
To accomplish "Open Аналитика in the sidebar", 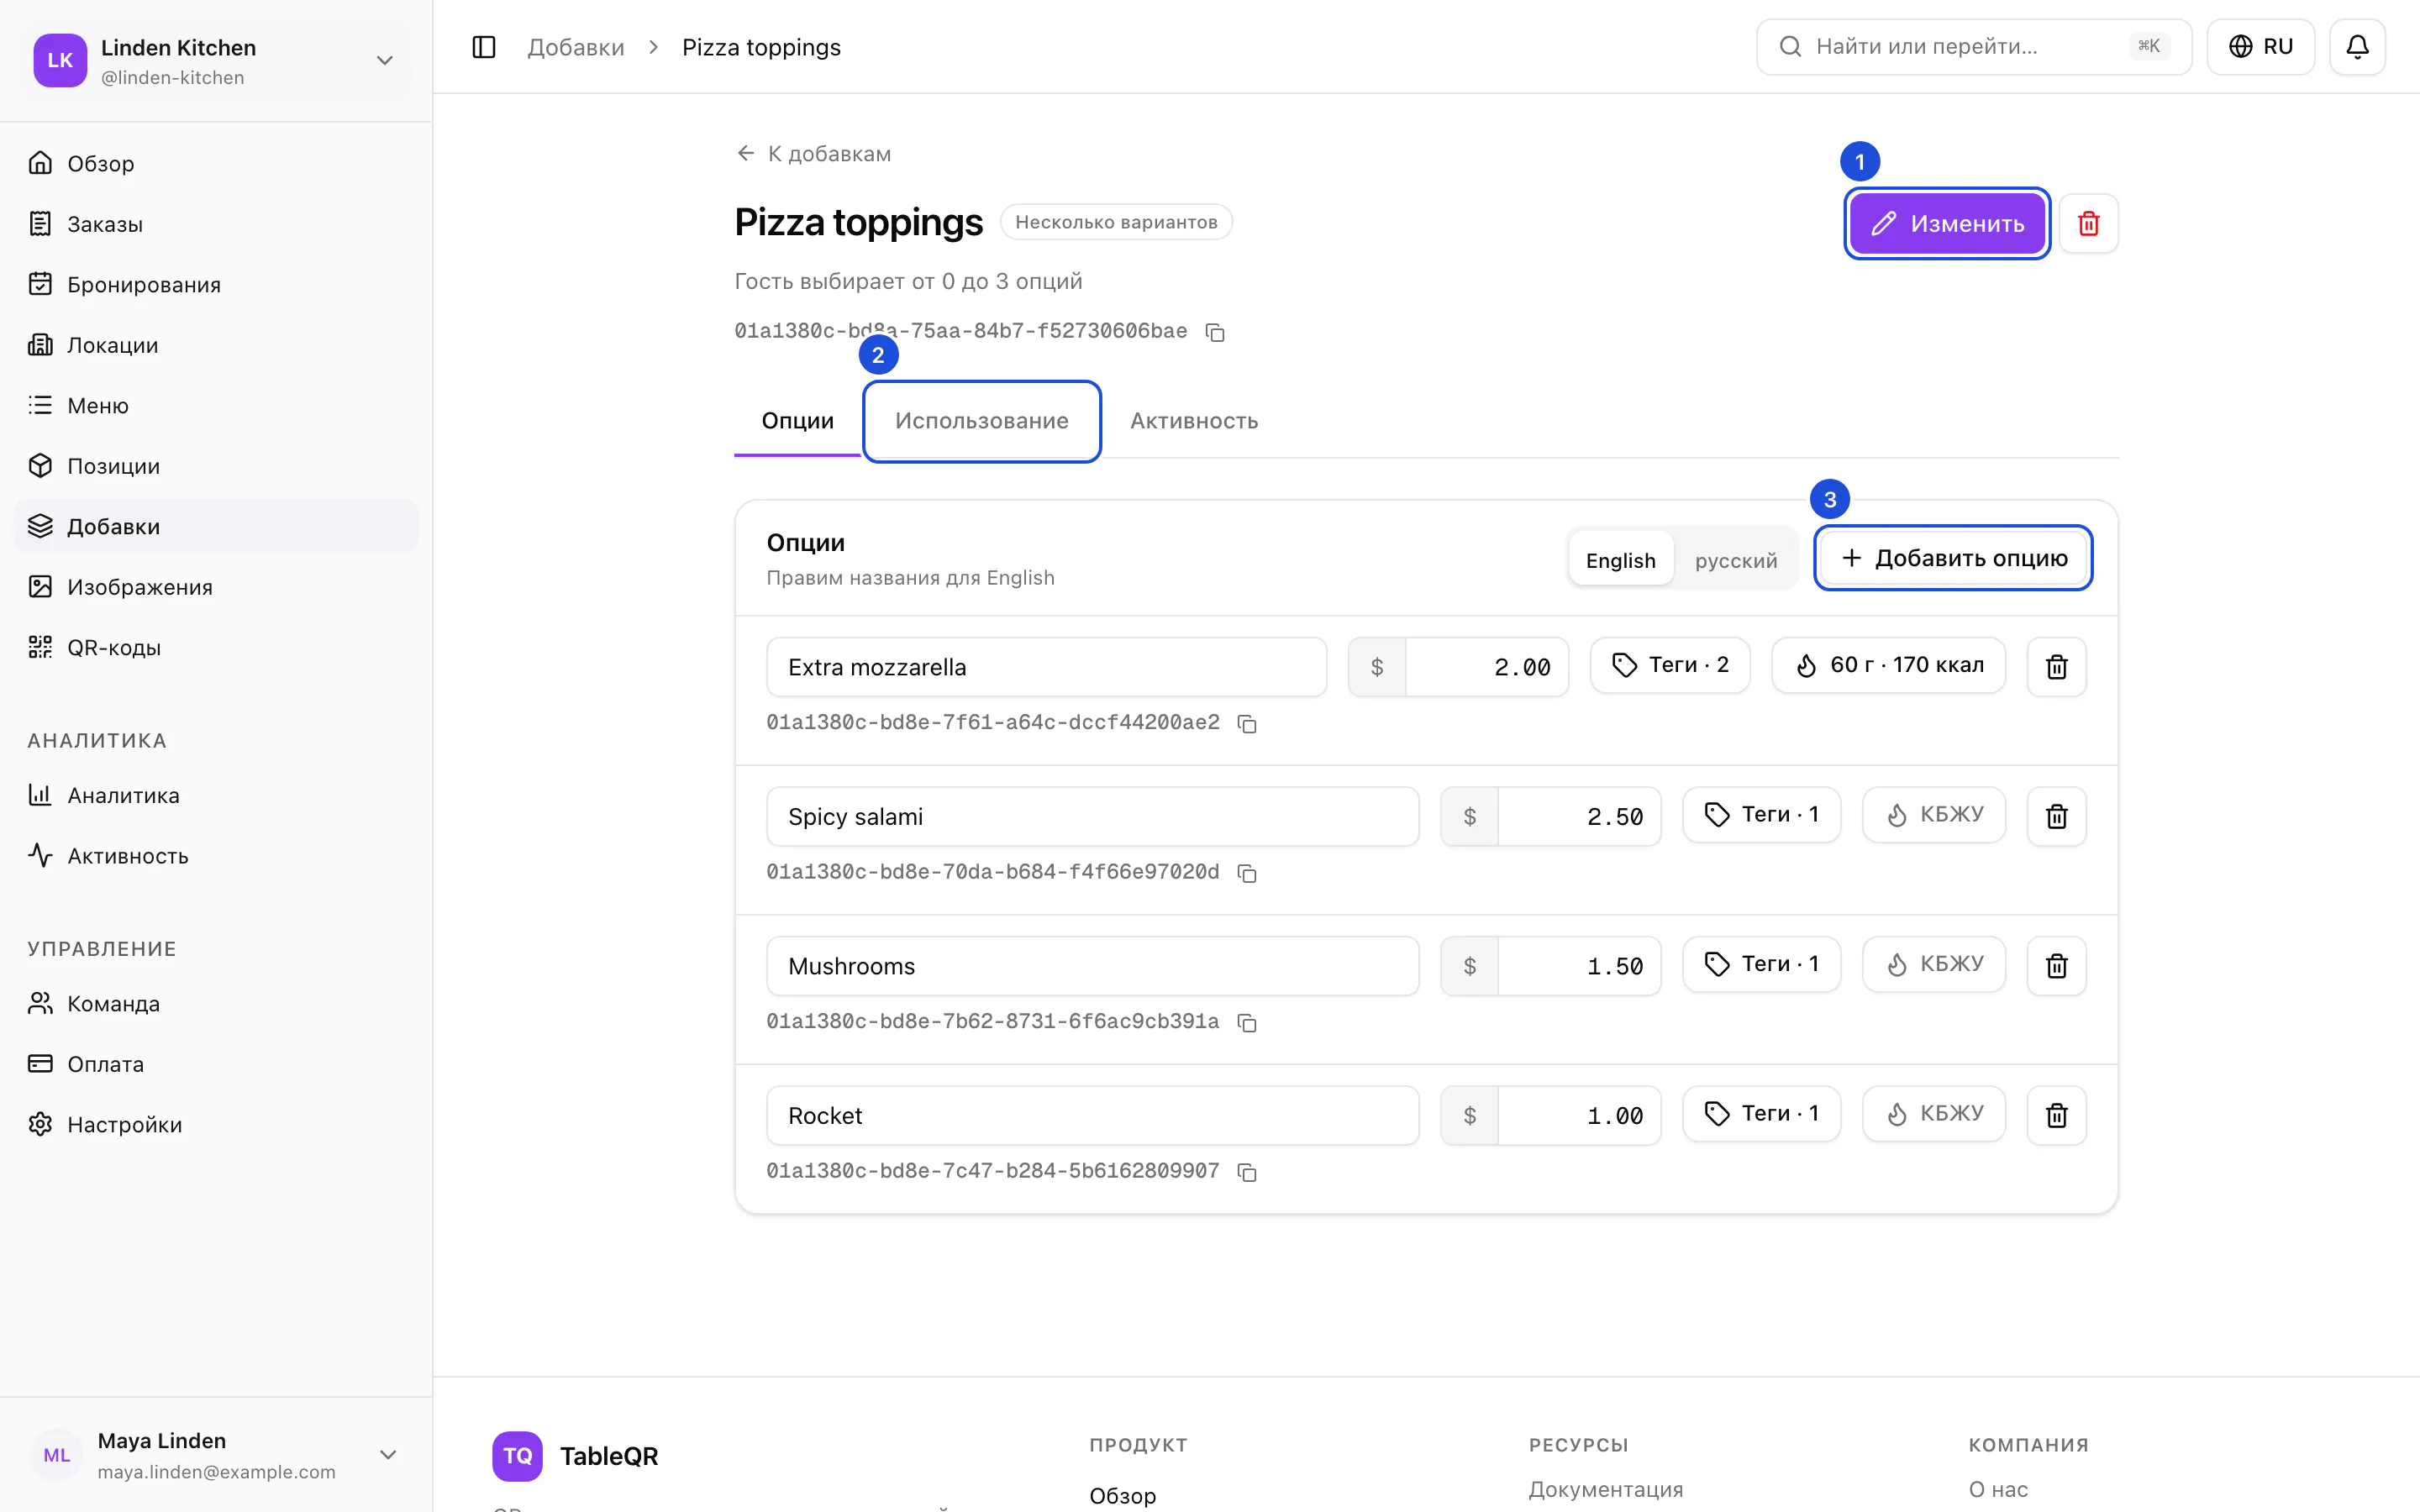I will (216, 796).
